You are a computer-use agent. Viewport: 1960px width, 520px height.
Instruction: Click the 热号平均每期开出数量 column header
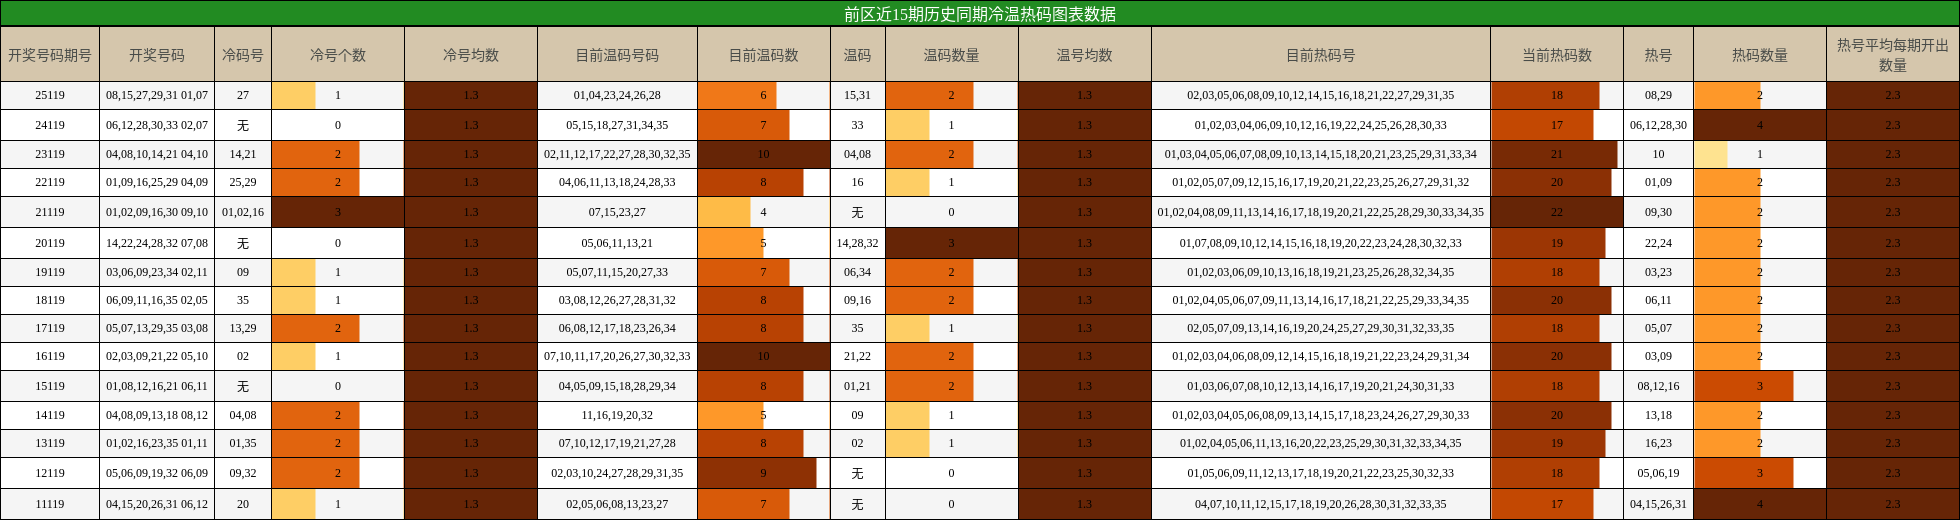click(x=1893, y=55)
